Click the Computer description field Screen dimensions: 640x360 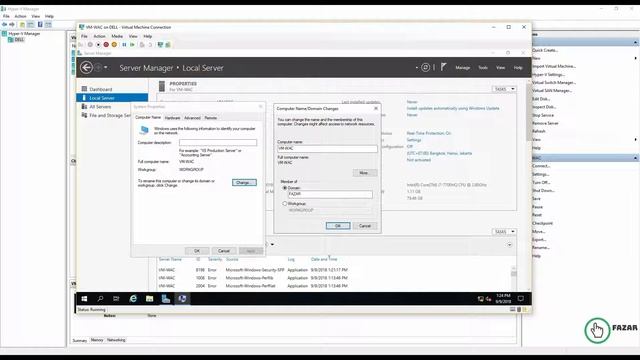click(218, 142)
